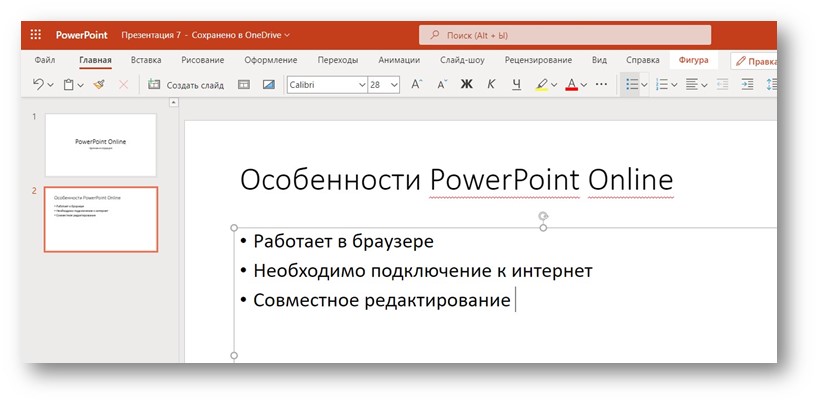Click the Delete X icon
This screenshot has height=405, width=819.
[123, 84]
